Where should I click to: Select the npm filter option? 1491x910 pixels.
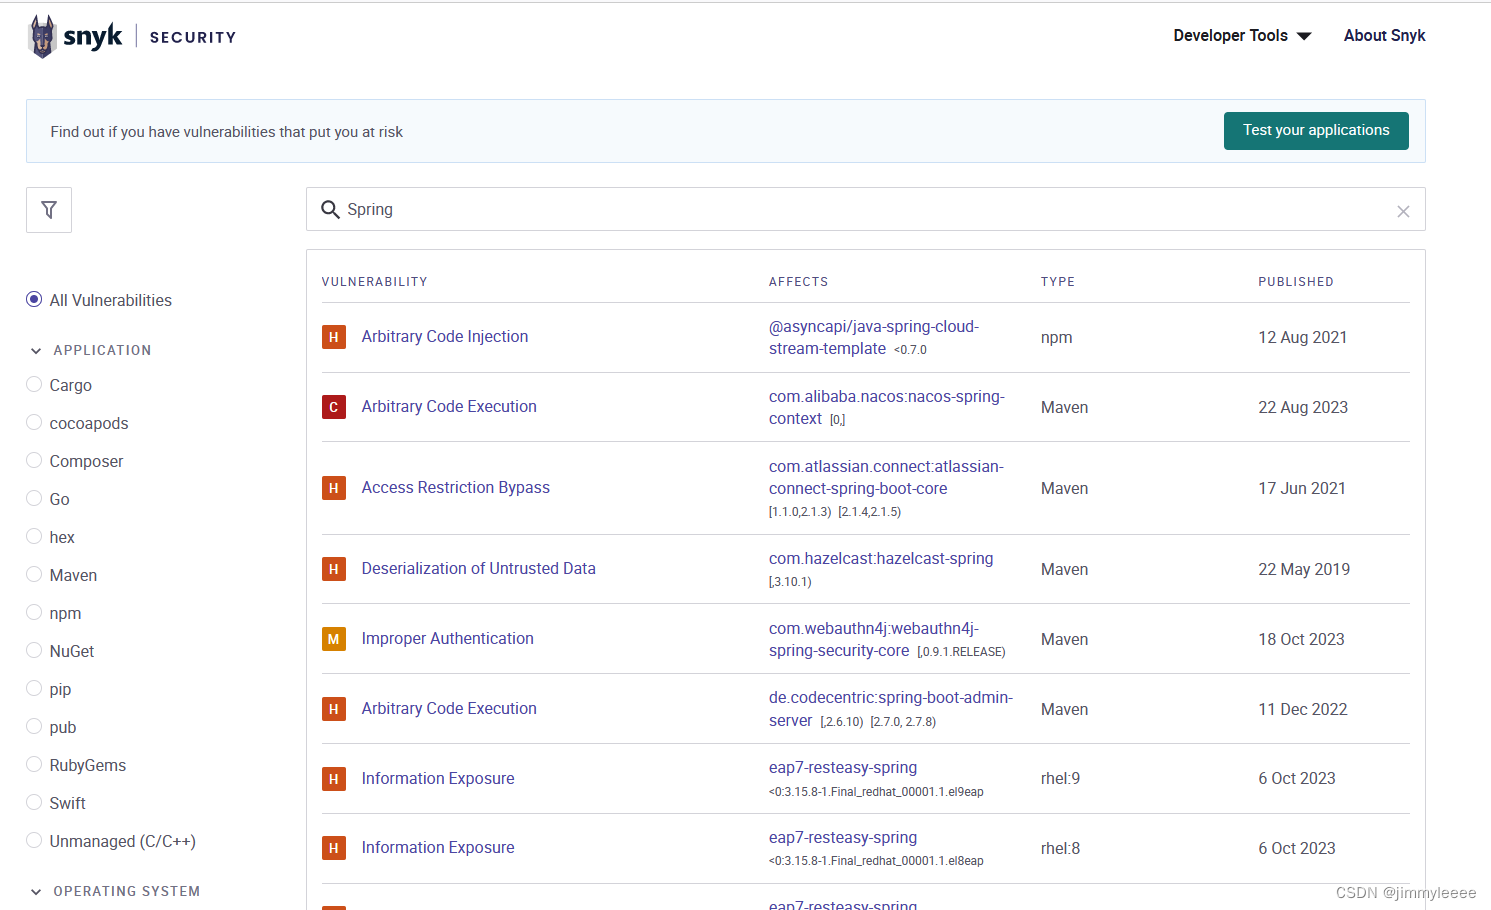(x=34, y=613)
